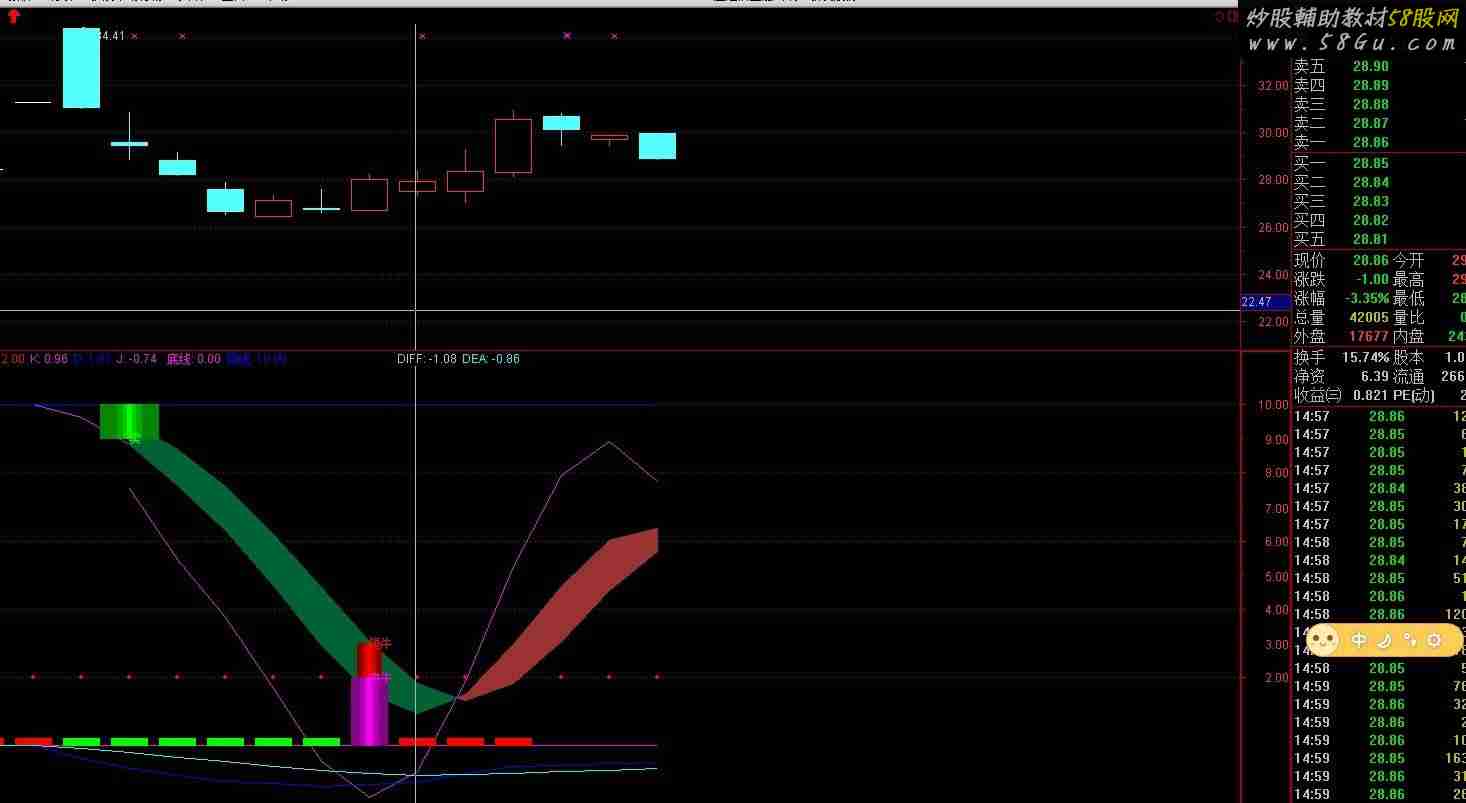
Task: Click the 卖五 ask row at 28.90
Action: 1378,67
